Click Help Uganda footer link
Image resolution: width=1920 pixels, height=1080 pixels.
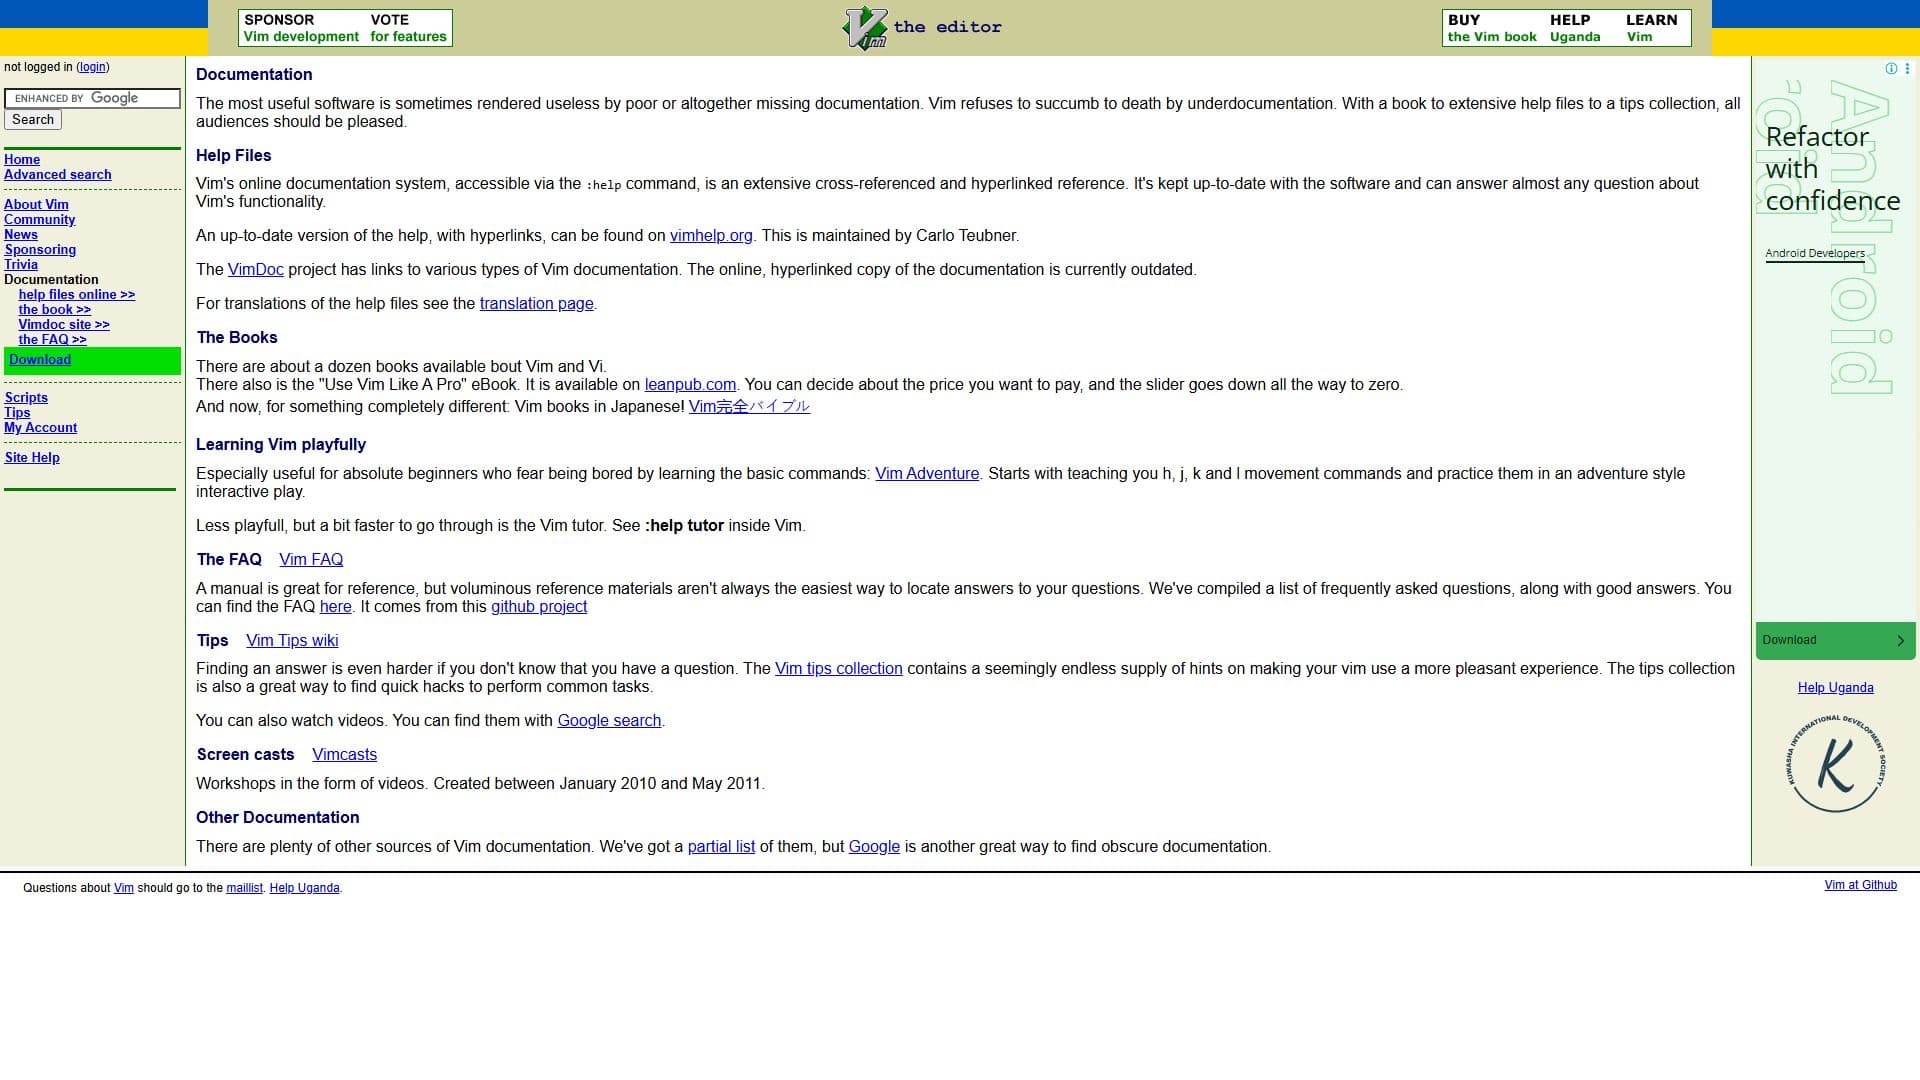304,888
